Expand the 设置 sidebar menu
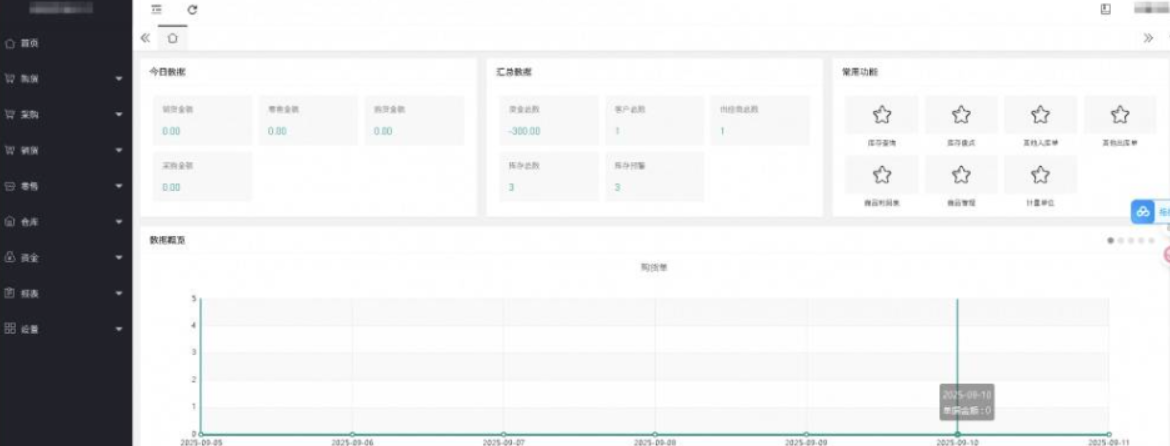This screenshot has height=446, width=1170. point(65,329)
